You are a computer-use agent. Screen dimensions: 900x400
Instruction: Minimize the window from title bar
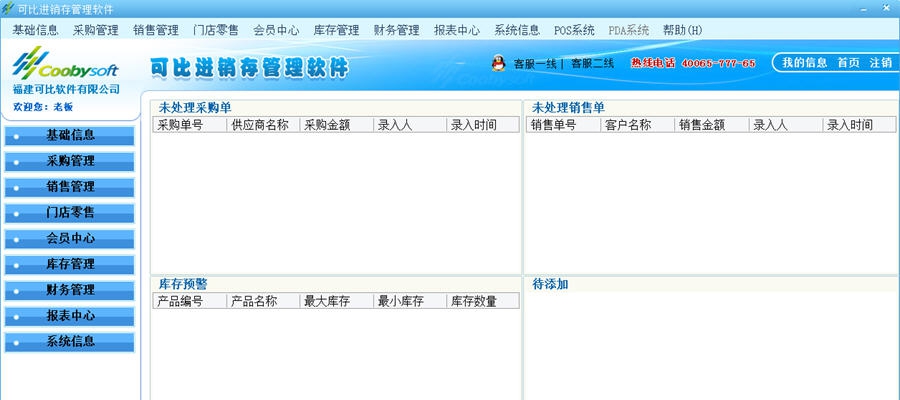(x=864, y=9)
